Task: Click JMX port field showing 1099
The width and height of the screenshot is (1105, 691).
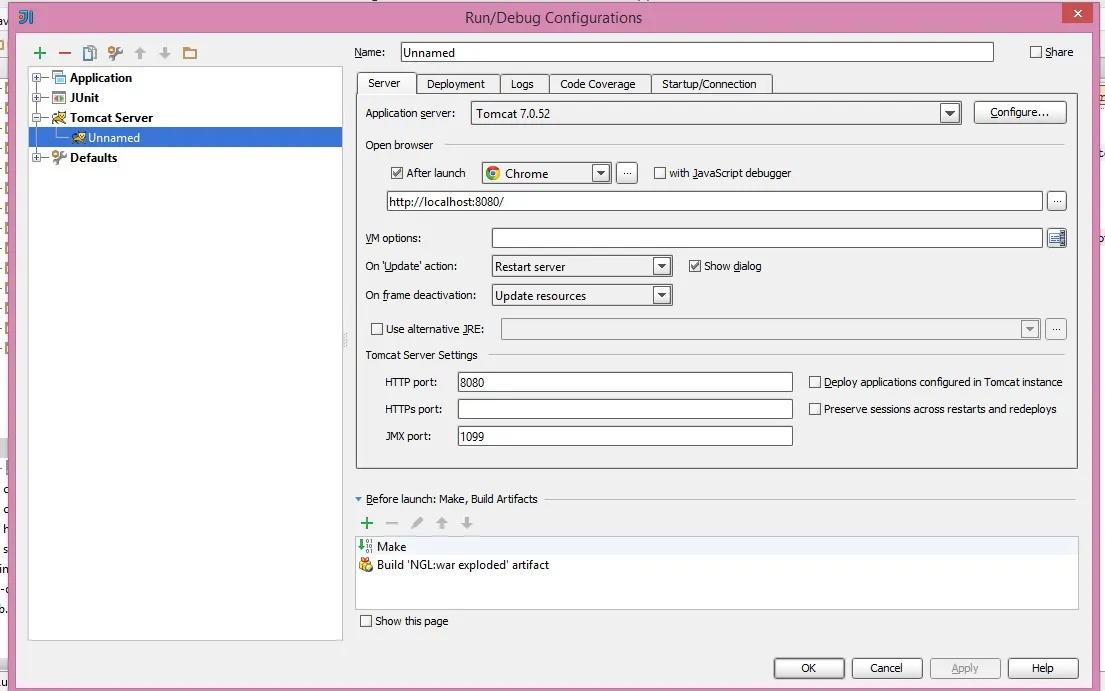Action: coord(625,436)
